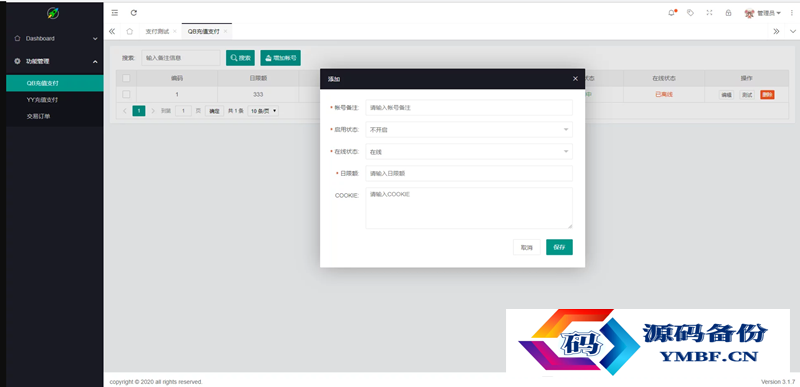Click the tag icon in the header
The height and width of the screenshot is (387, 800).
[690, 13]
